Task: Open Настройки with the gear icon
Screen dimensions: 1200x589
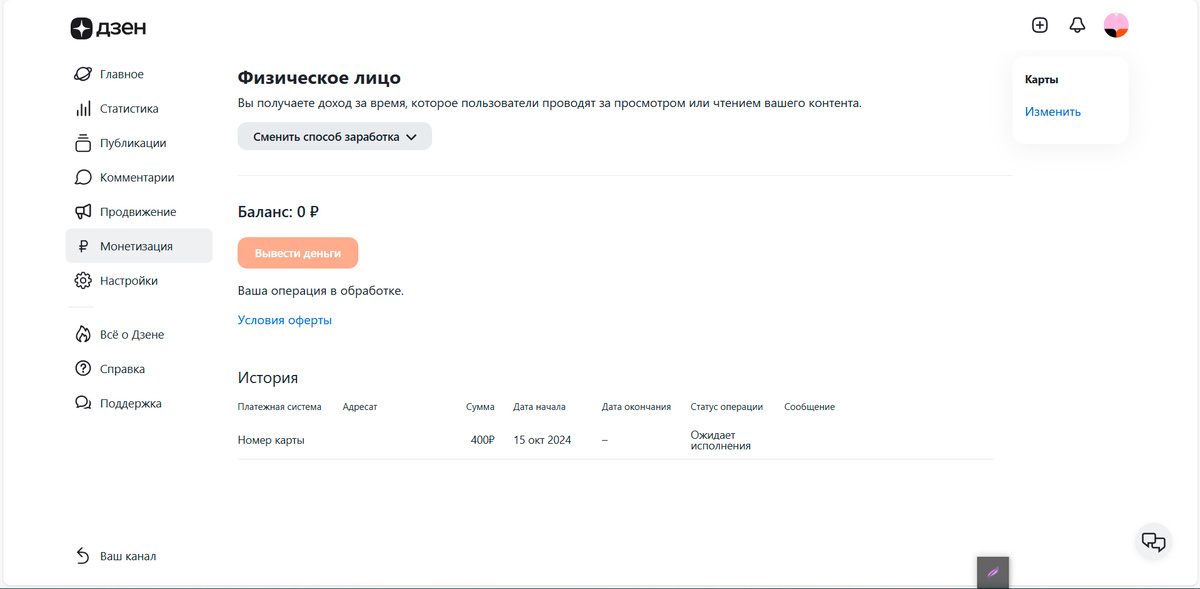Action: coord(82,280)
